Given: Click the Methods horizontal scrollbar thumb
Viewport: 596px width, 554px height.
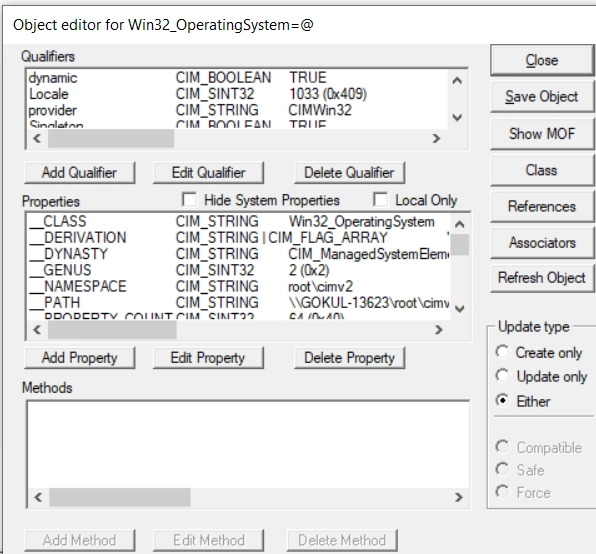Looking at the screenshot, I should tap(120, 497).
